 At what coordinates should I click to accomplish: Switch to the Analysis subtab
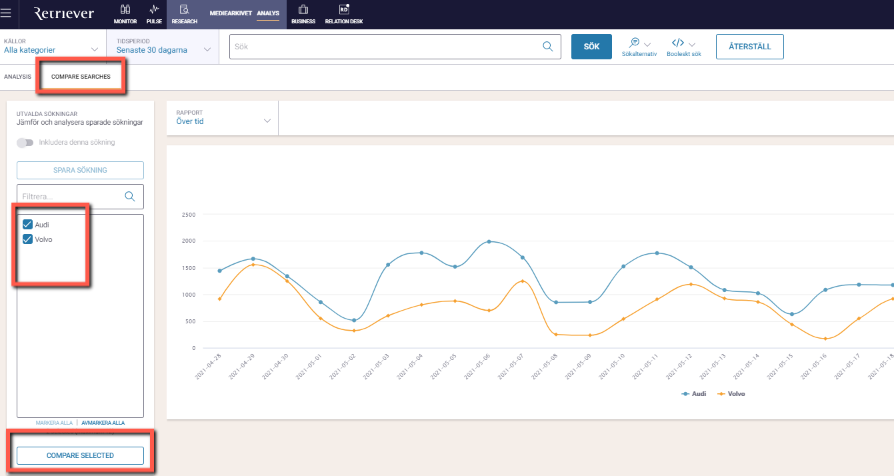coord(18,76)
